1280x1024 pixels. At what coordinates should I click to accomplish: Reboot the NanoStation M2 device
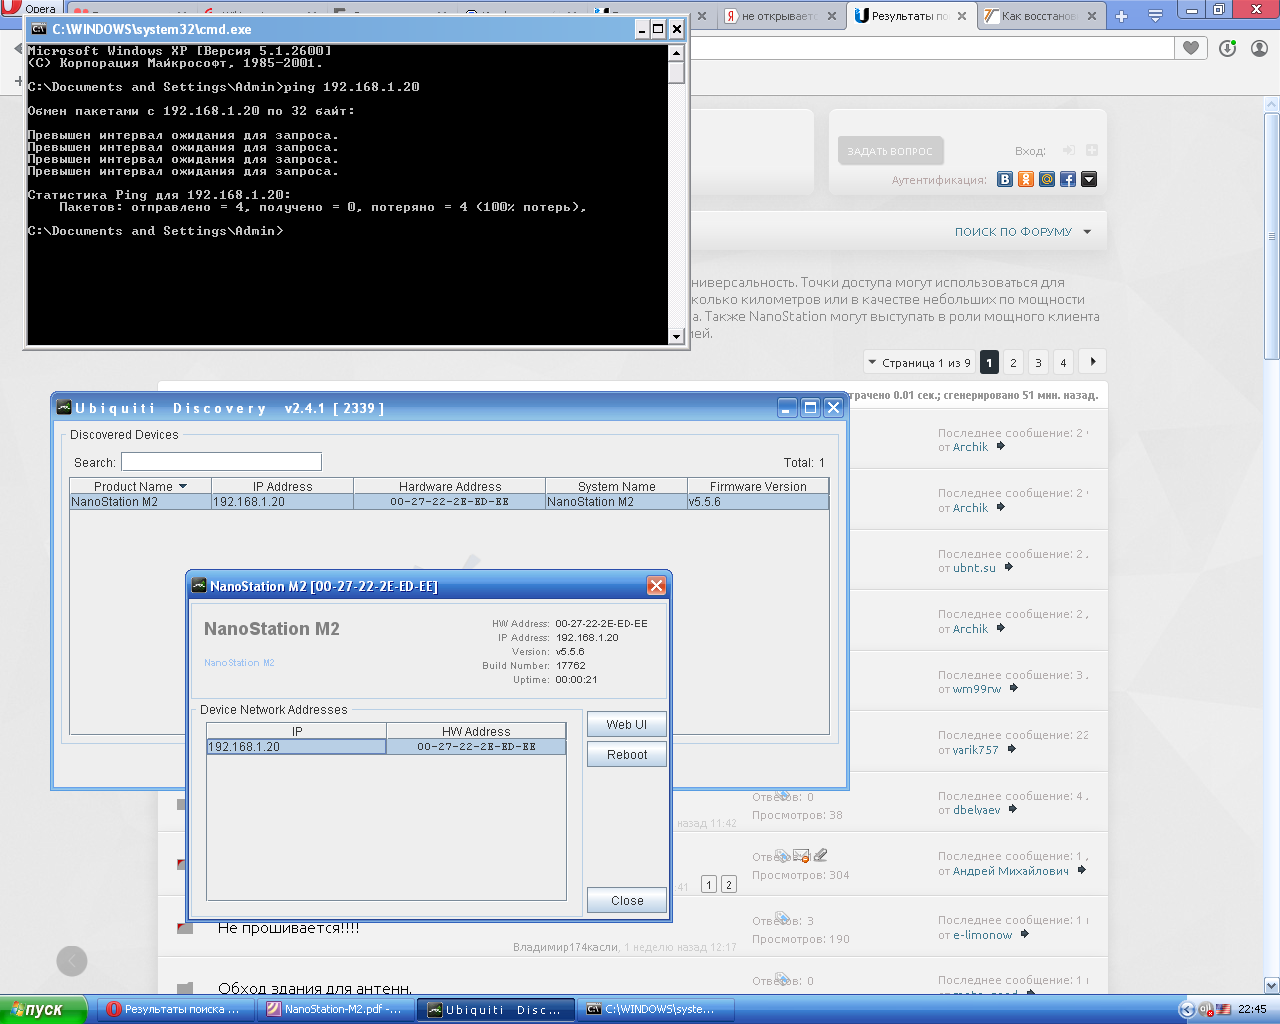tap(626, 754)
